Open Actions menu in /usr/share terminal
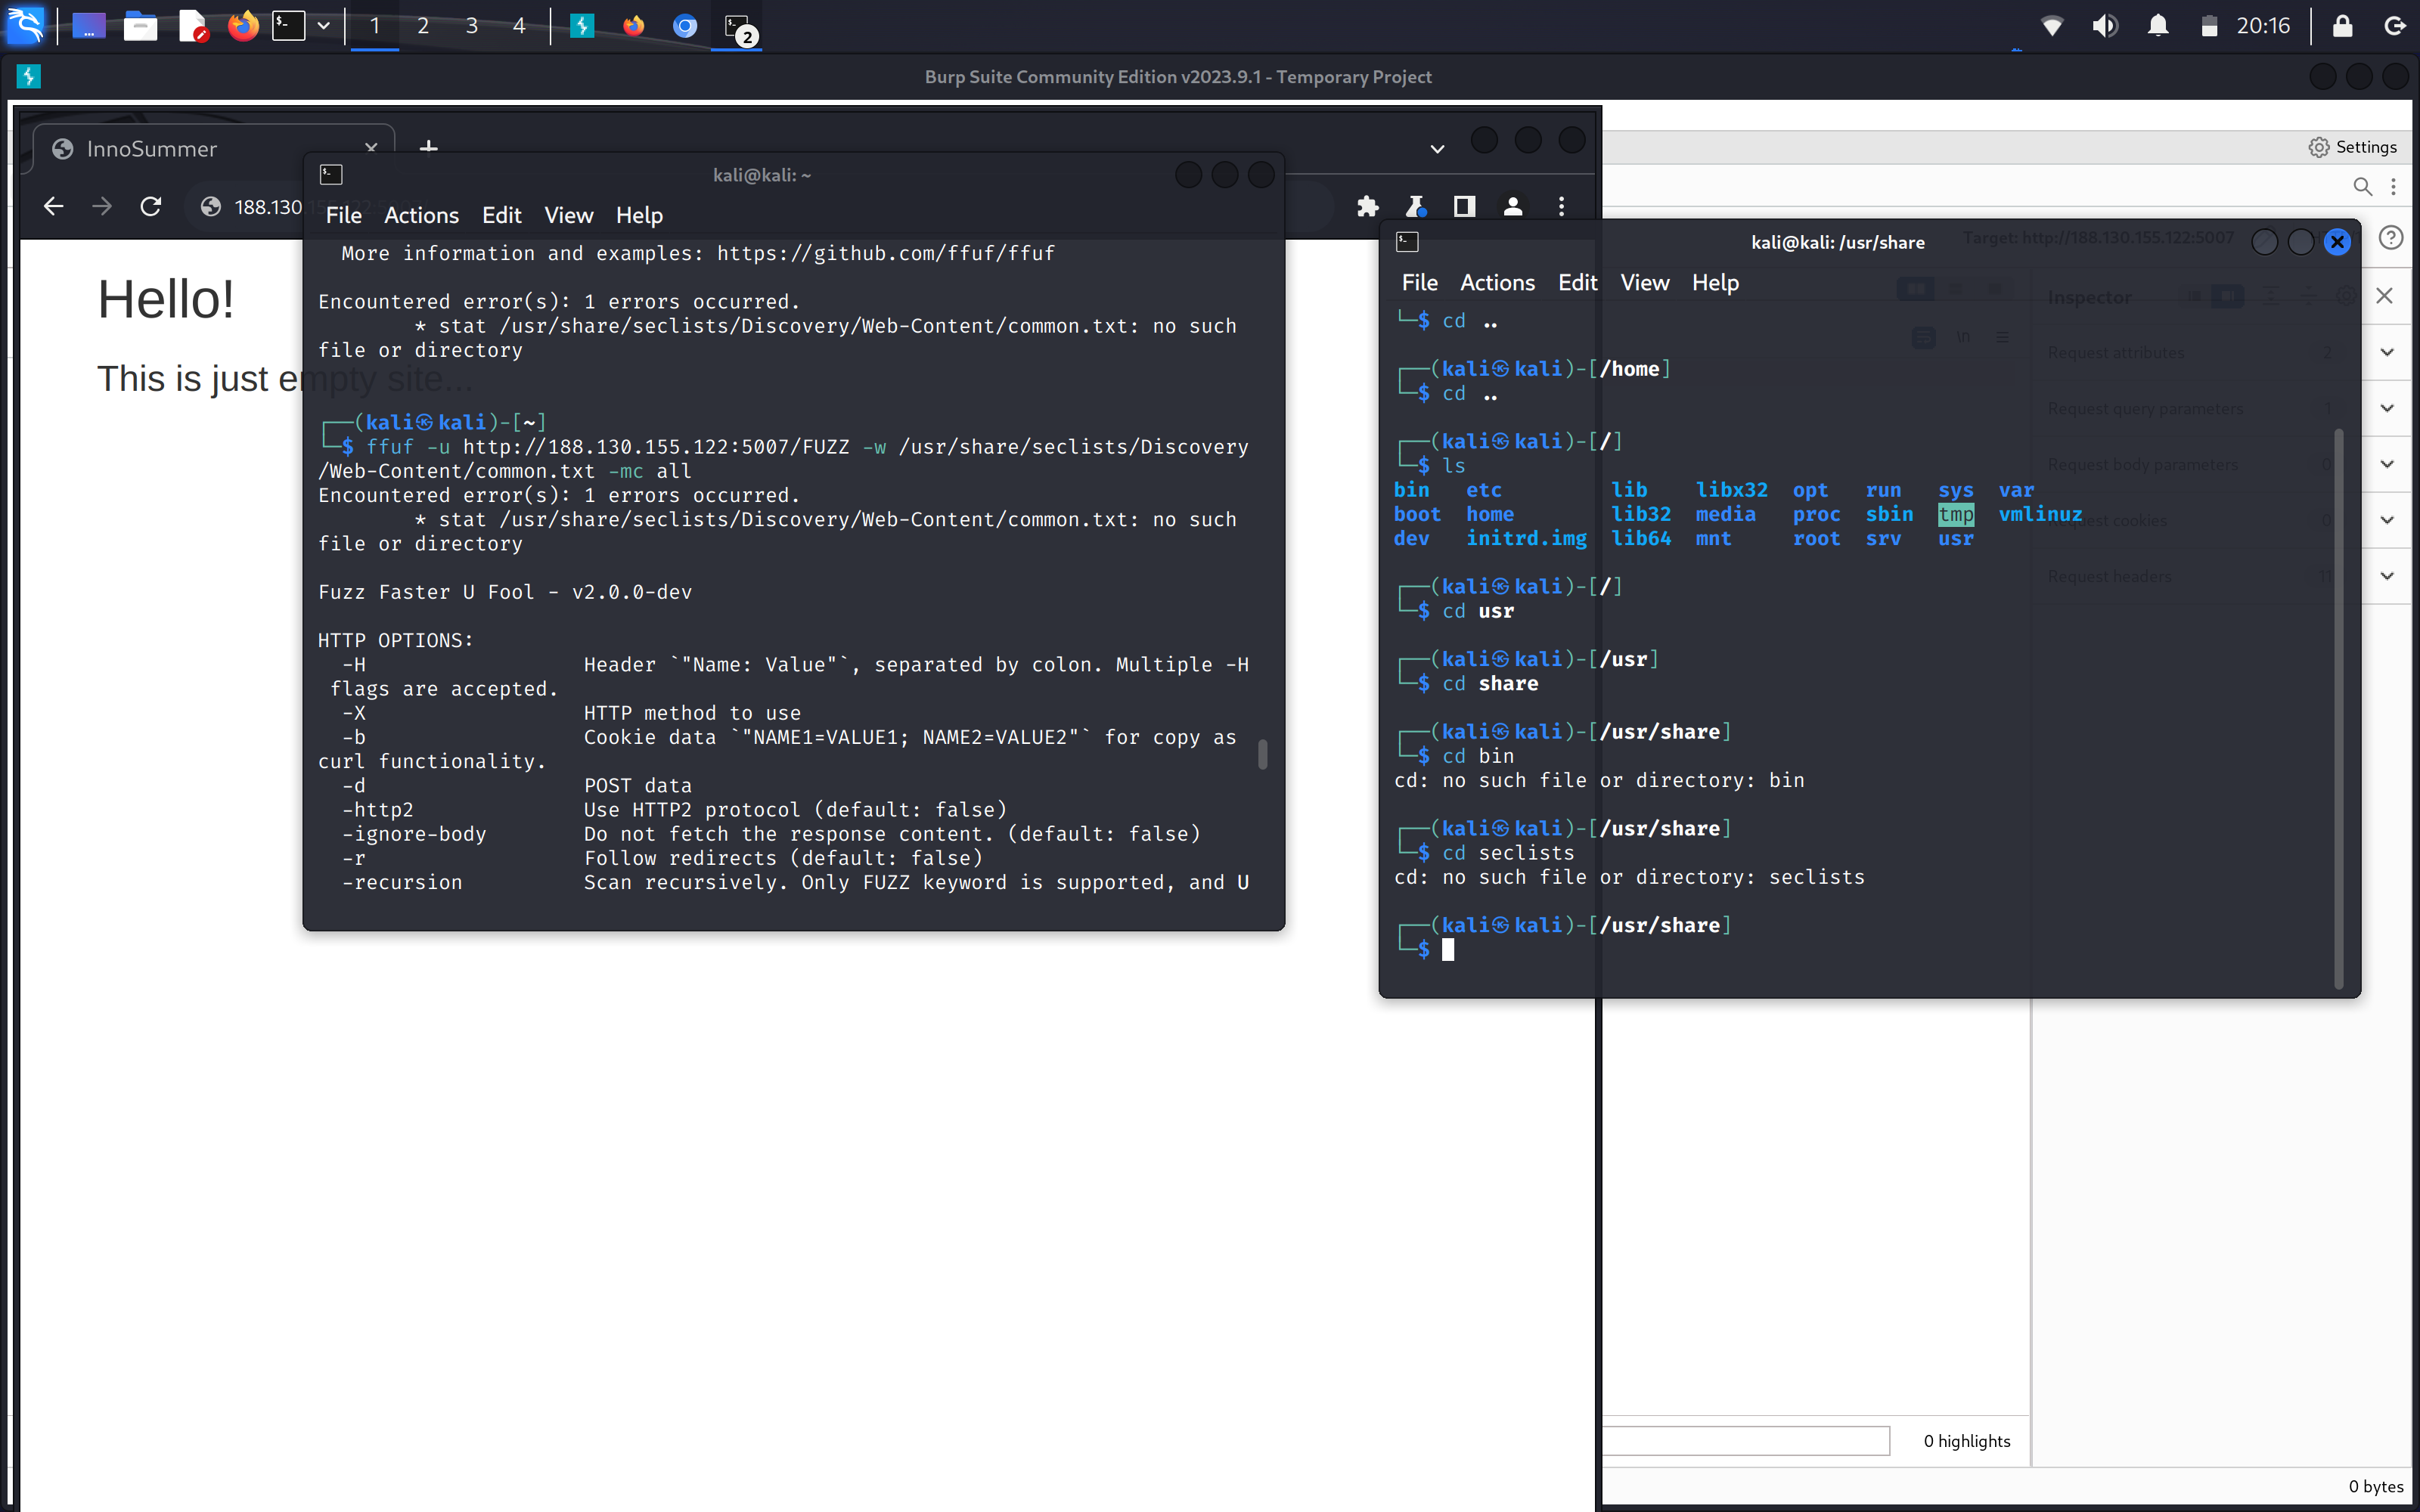 click(1497, 283)
